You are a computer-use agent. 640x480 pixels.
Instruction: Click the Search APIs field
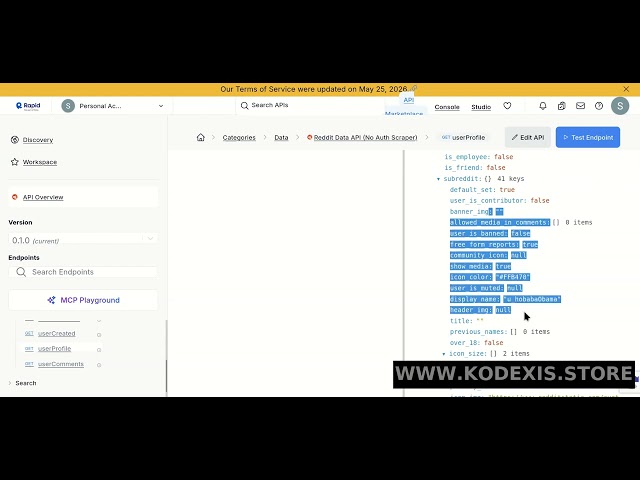[308, 105]
